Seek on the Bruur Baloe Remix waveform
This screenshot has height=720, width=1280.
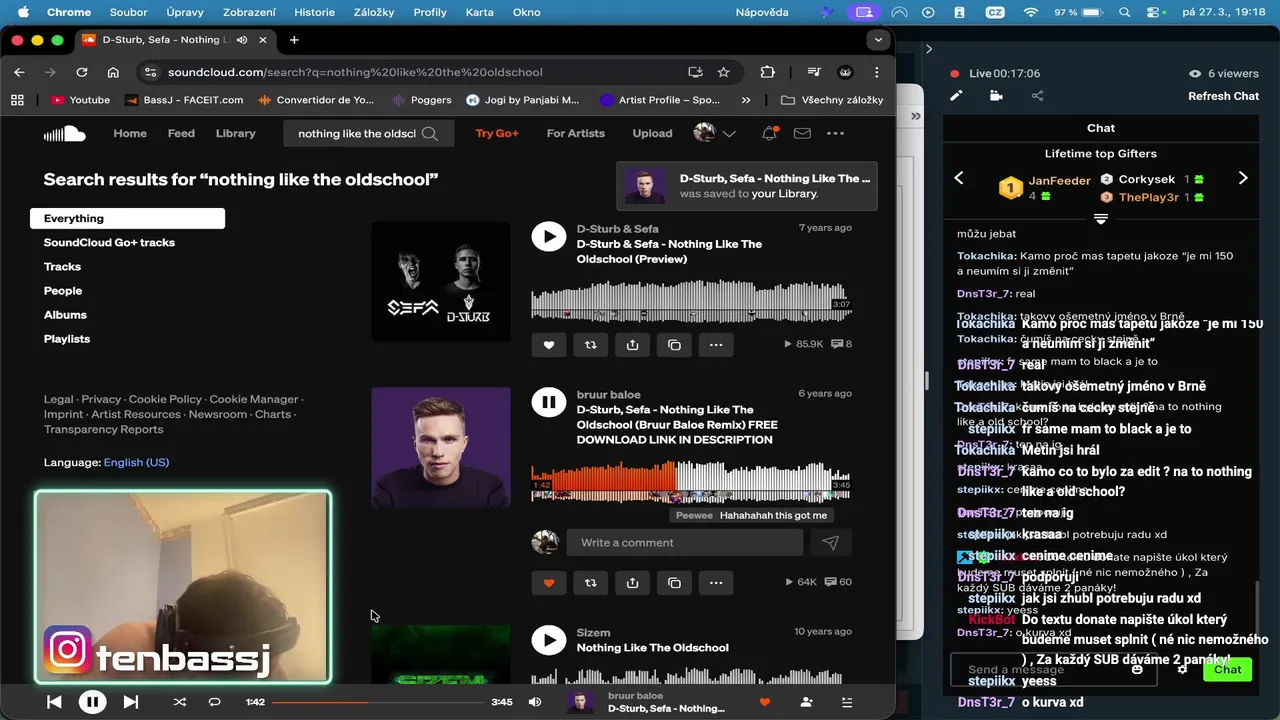coord(690,481)
